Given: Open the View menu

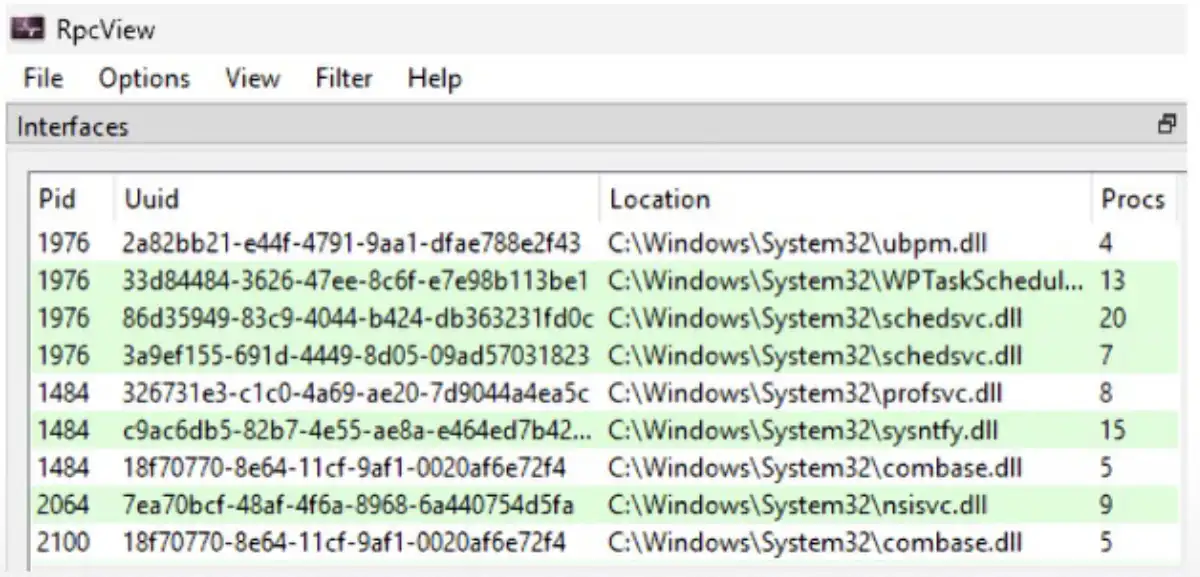Looking at the screenshot, I should tap(252, 78).
